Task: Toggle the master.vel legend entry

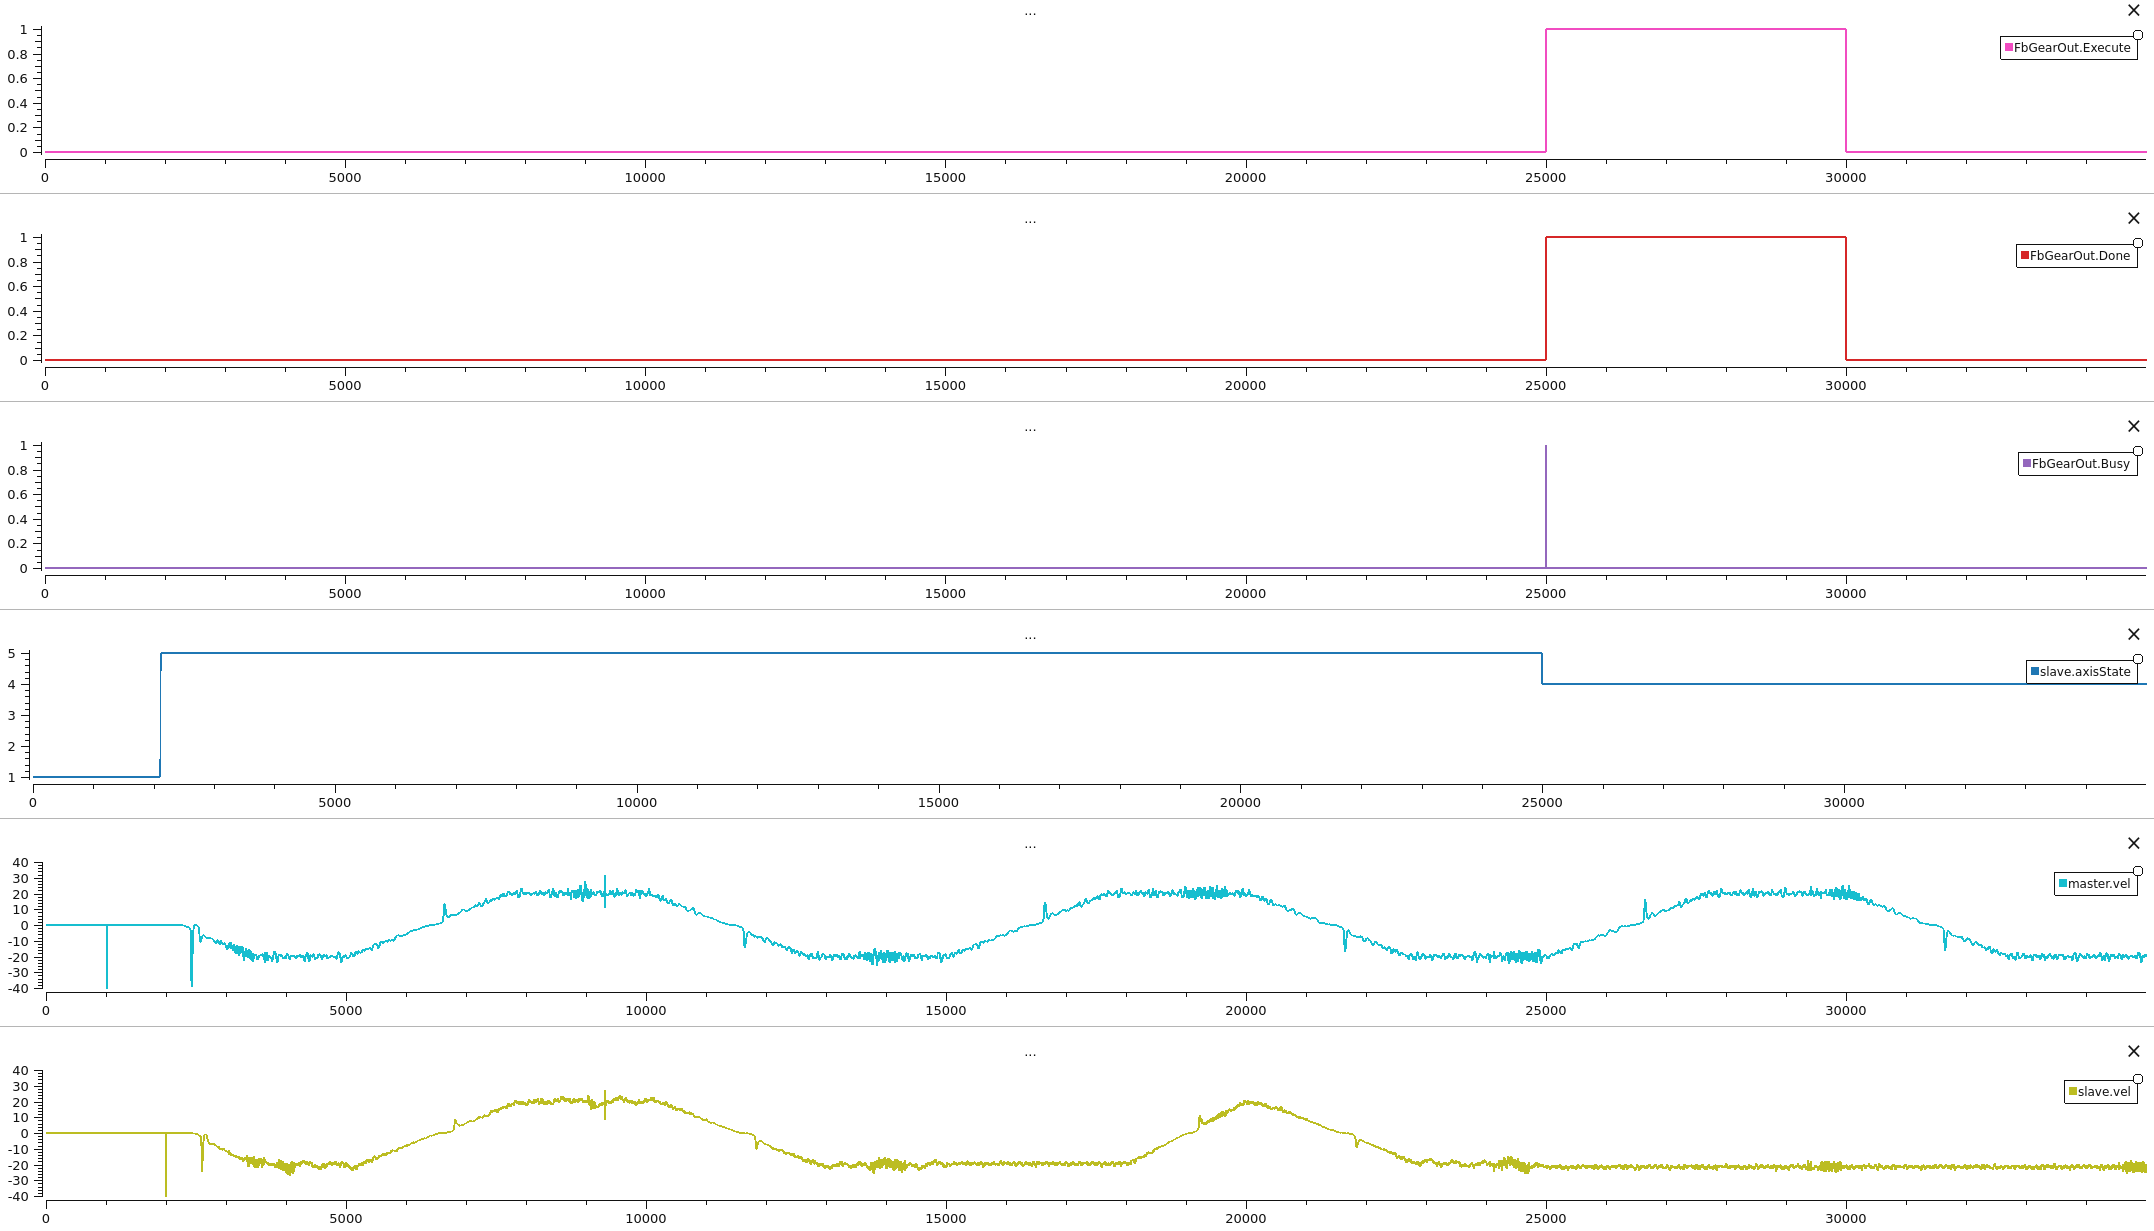Action: click(x=2098, y=884)
